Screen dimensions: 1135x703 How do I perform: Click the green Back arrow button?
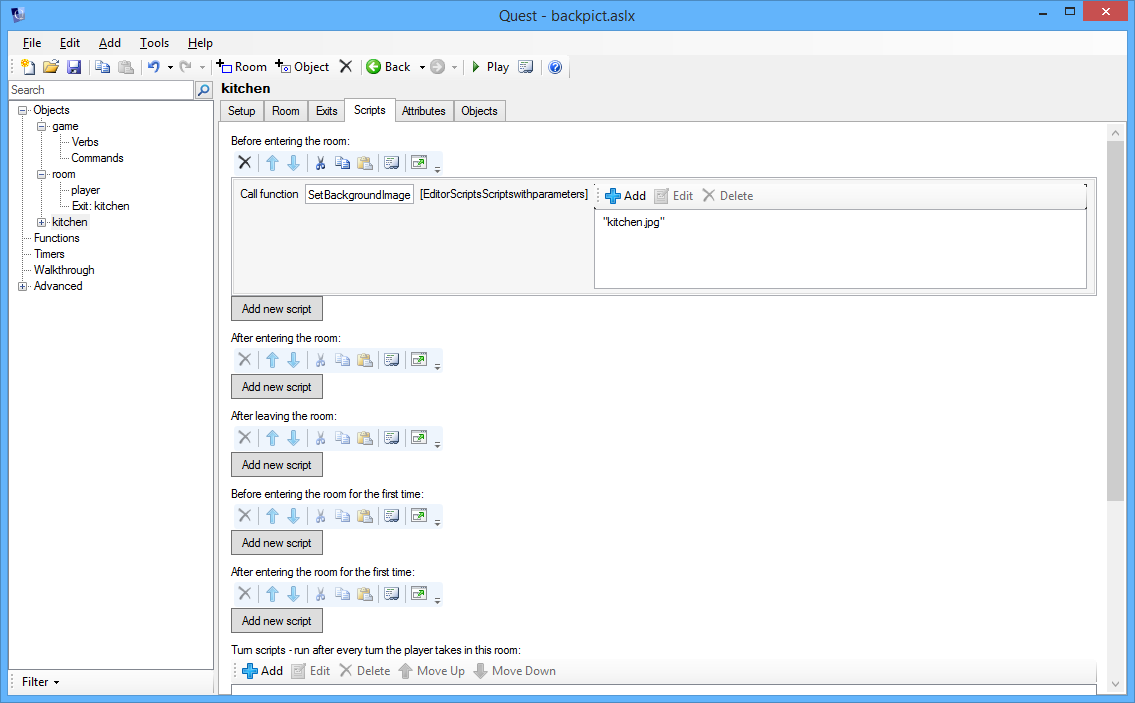(388, 67)
